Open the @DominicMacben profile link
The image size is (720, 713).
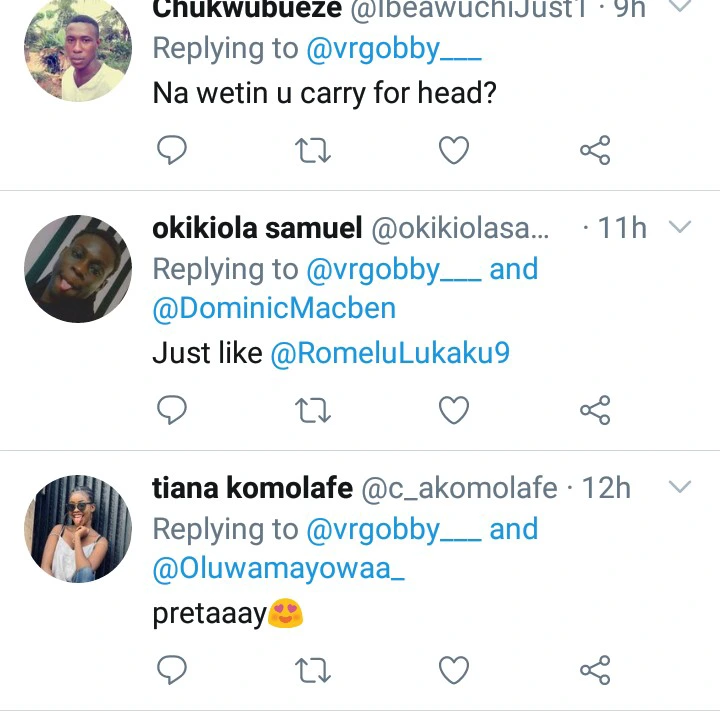coord(274,308)
